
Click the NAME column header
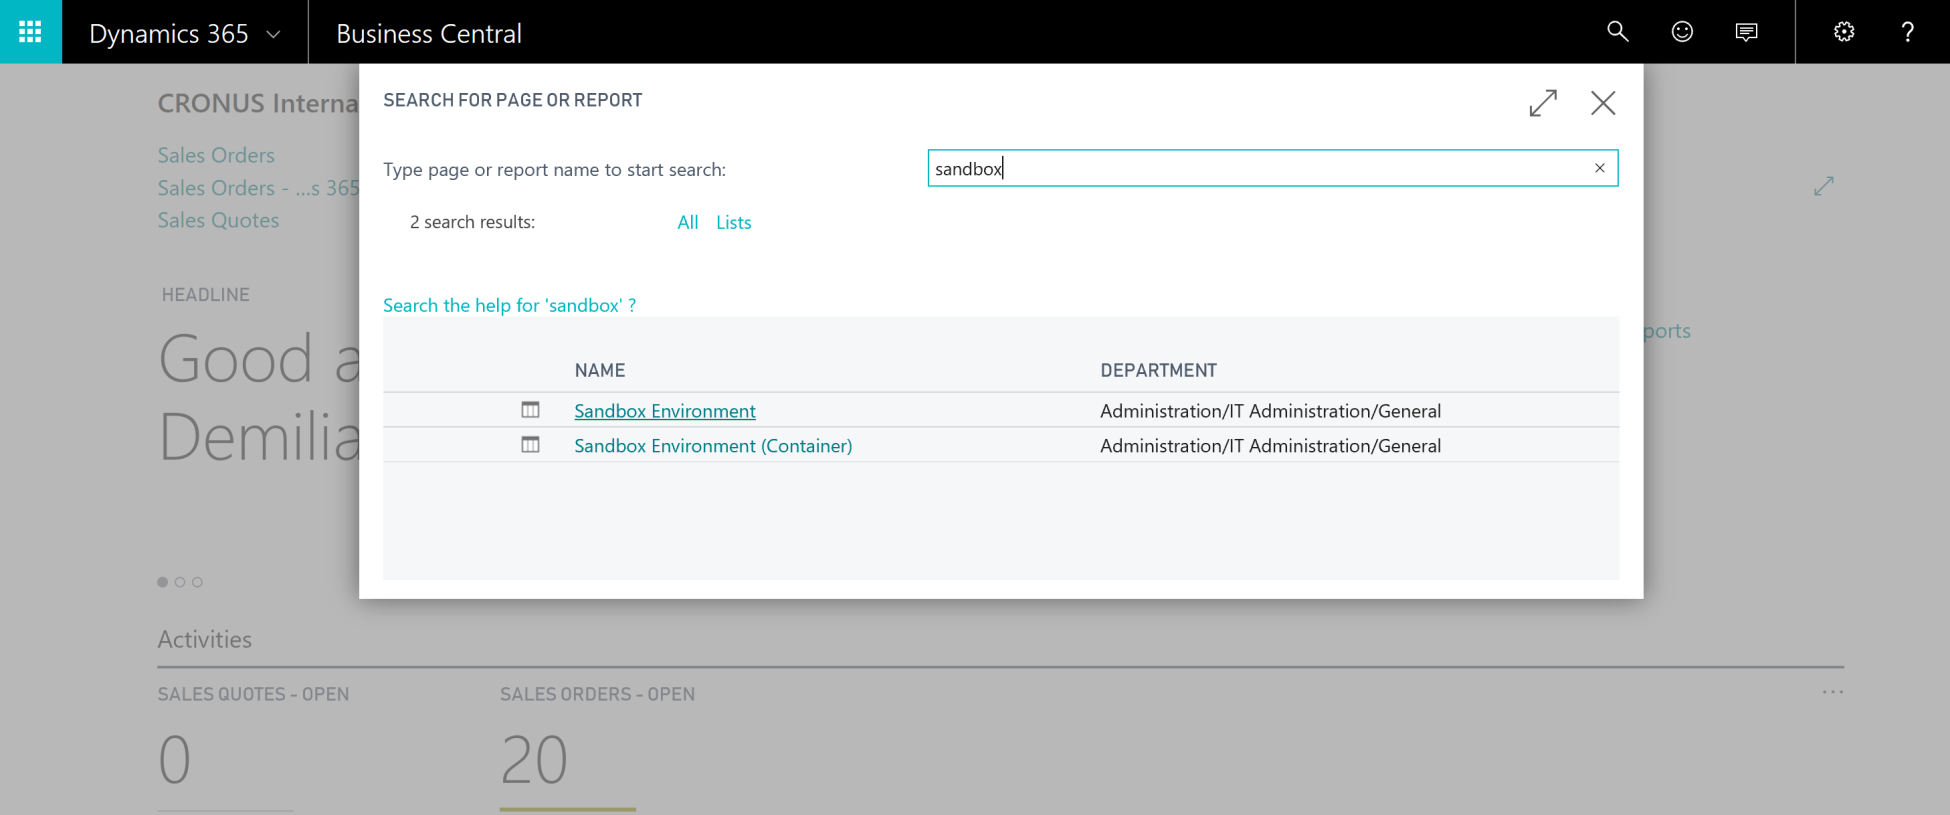click(600, 370)
